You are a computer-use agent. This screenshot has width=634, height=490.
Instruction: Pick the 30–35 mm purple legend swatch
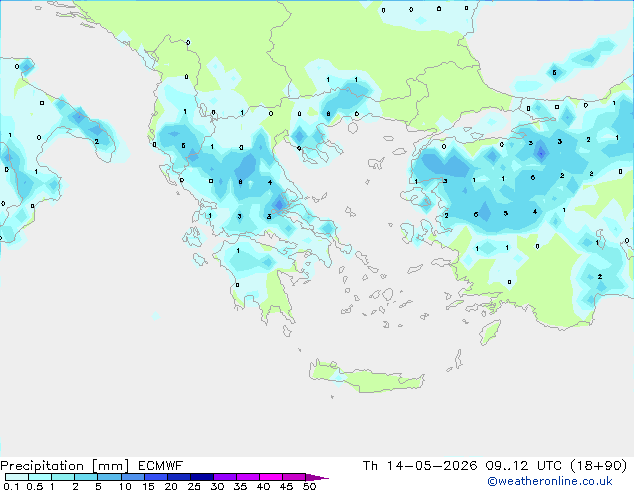pos(225,477)
